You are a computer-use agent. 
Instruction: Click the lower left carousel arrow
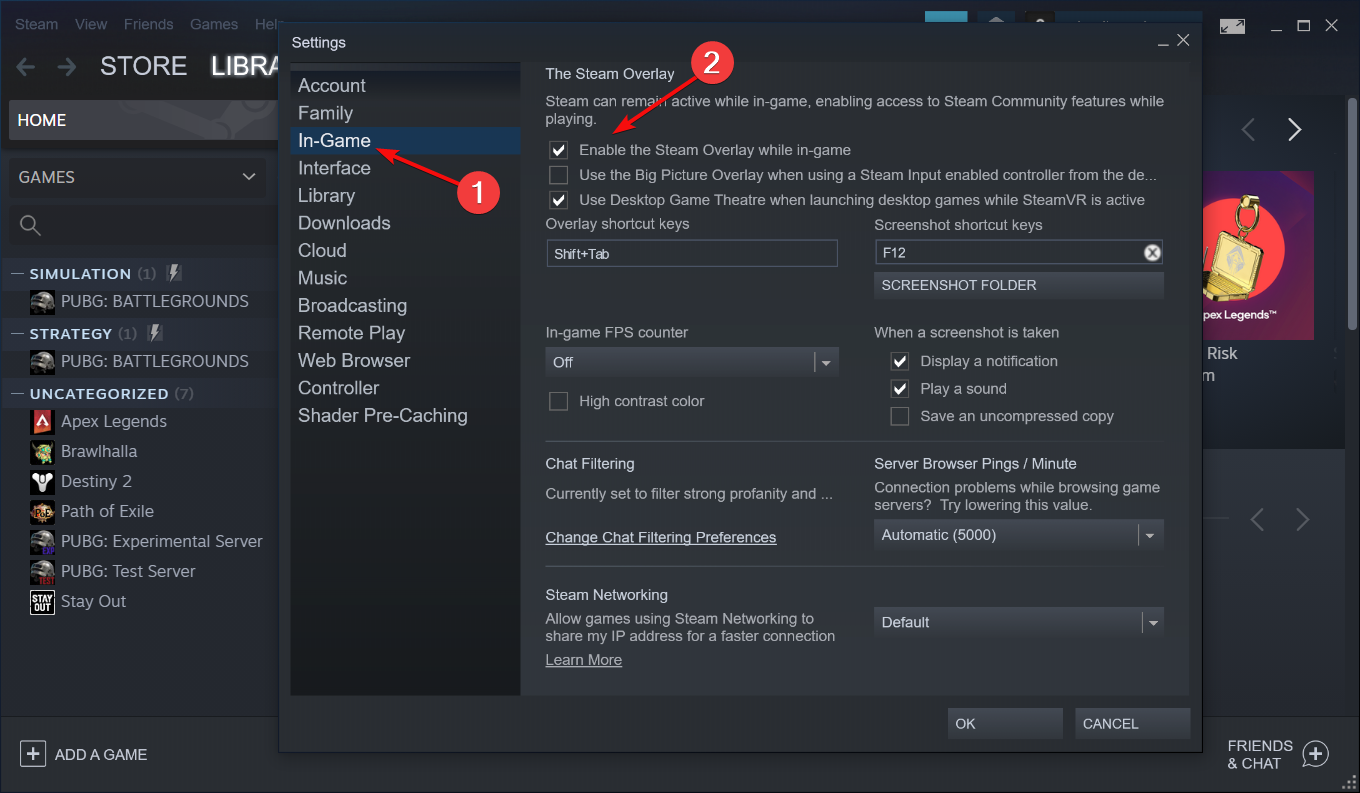1257,519
